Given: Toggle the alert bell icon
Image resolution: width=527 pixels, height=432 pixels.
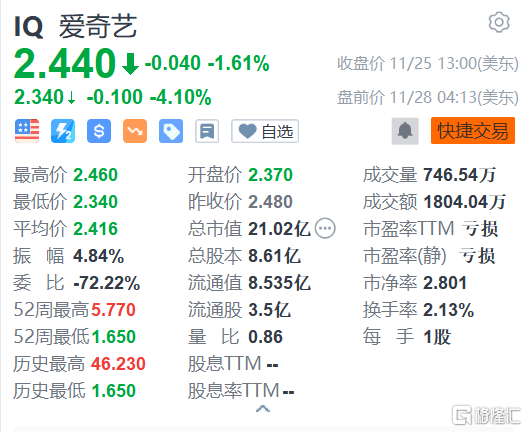Looking at the screenshot, I should click(405, 131).
